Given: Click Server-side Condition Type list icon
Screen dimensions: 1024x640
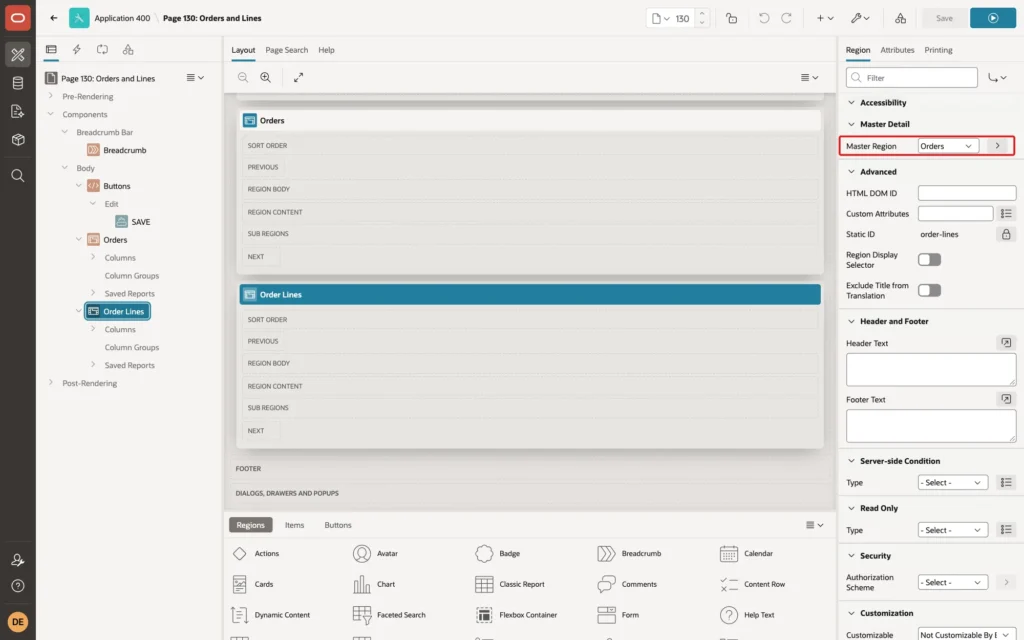Looking at the screenshot, I should click(x=1006, y=482).
